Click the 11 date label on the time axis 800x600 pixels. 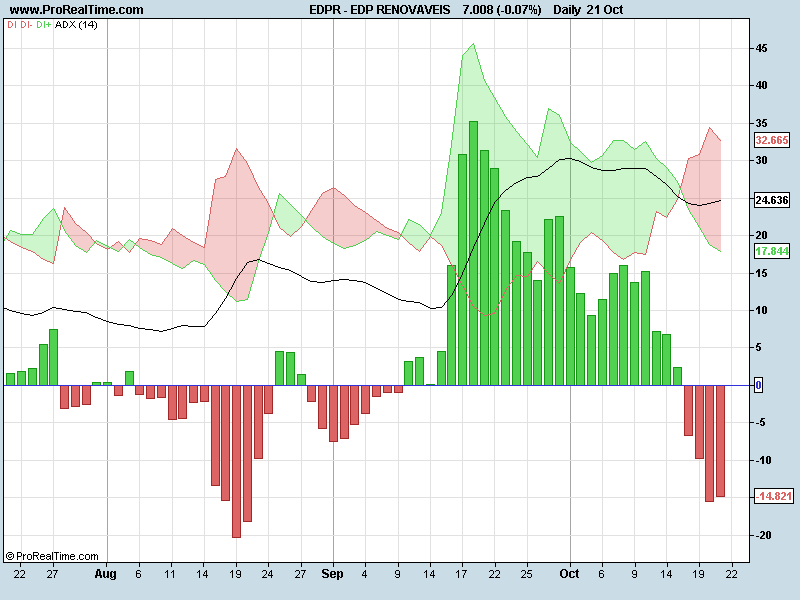click(x=170, y=574)
